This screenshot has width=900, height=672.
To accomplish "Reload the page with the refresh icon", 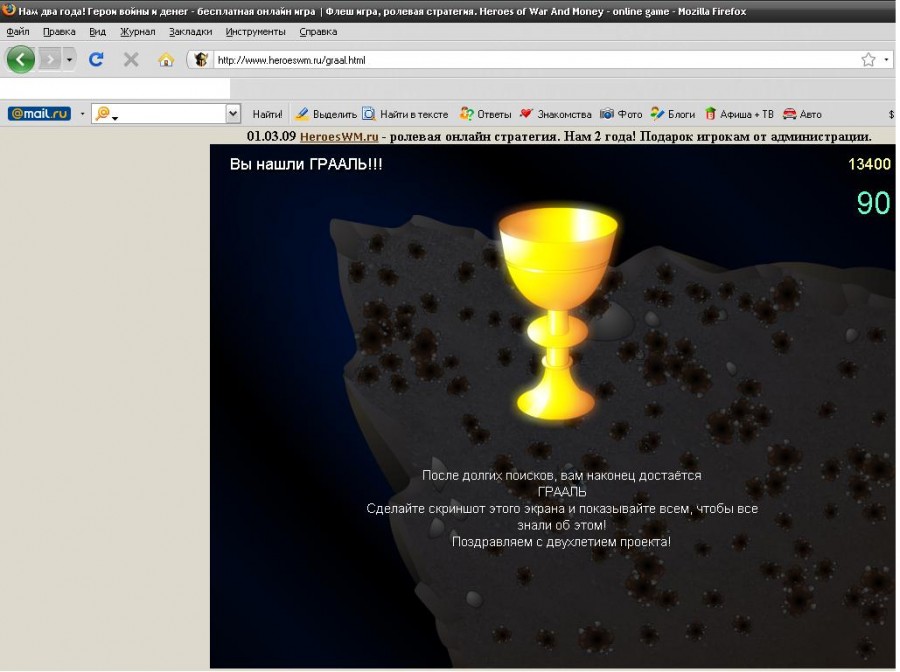I will (96, 60).
